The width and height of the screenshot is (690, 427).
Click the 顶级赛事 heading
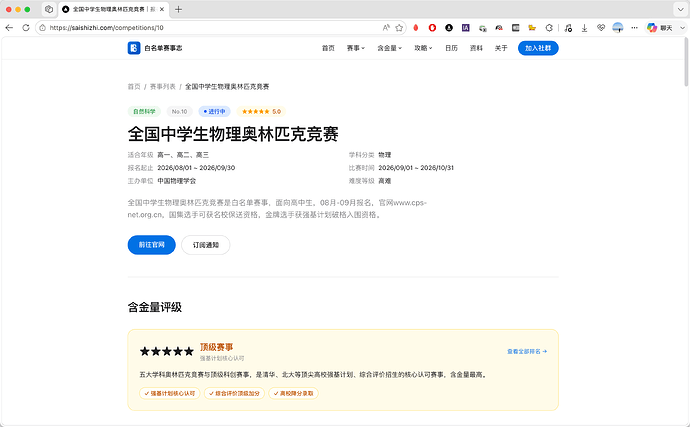[x=217, y=347]
